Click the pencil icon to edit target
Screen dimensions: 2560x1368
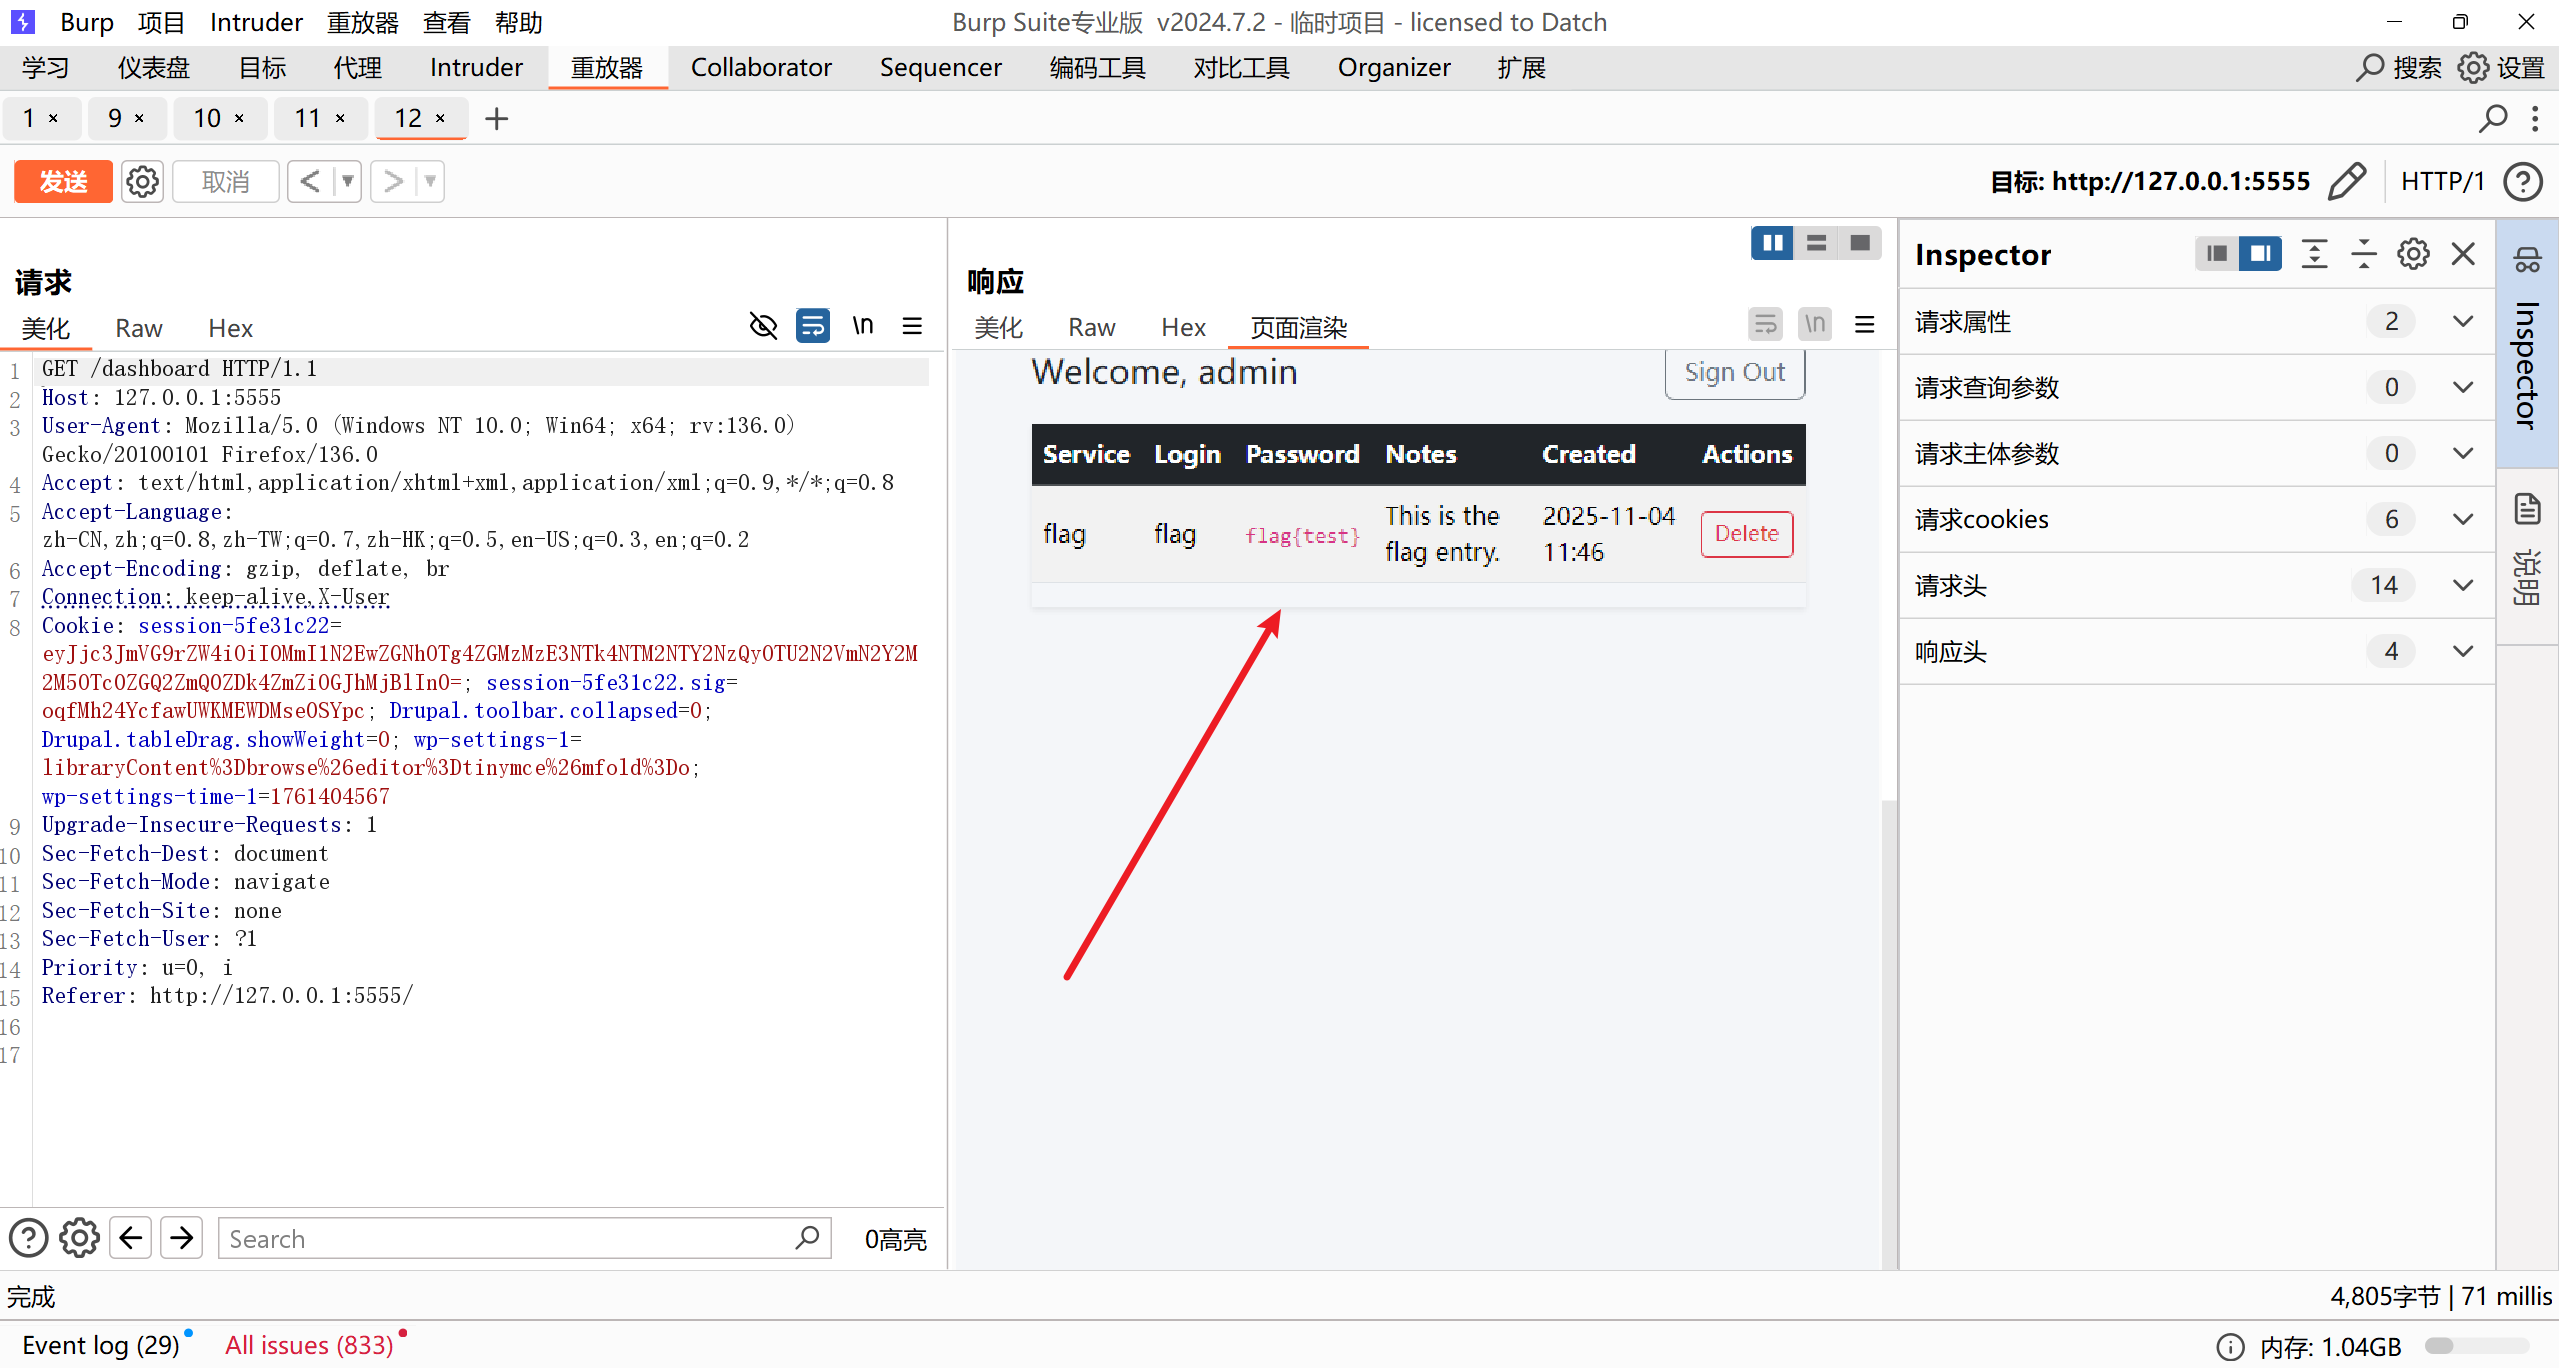(2346, 182)
